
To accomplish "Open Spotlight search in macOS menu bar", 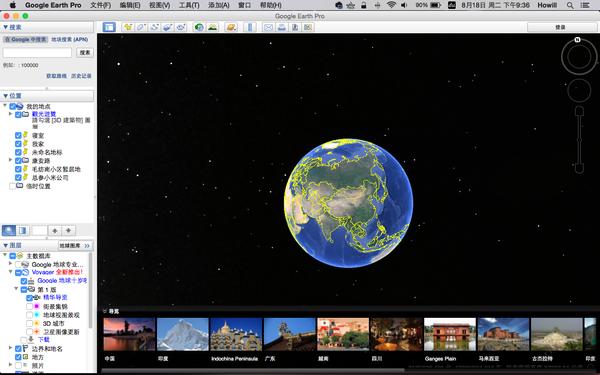I will (570, 5).
